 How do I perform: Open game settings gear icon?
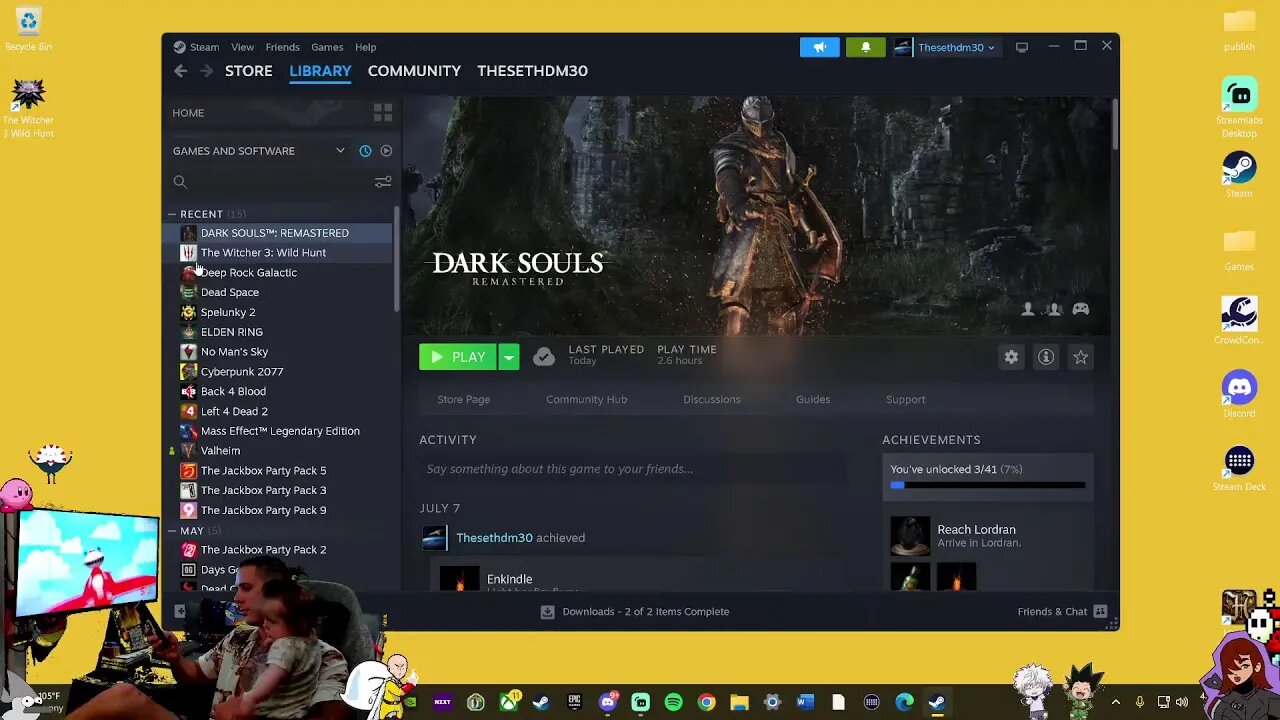tap(1011, 357)
